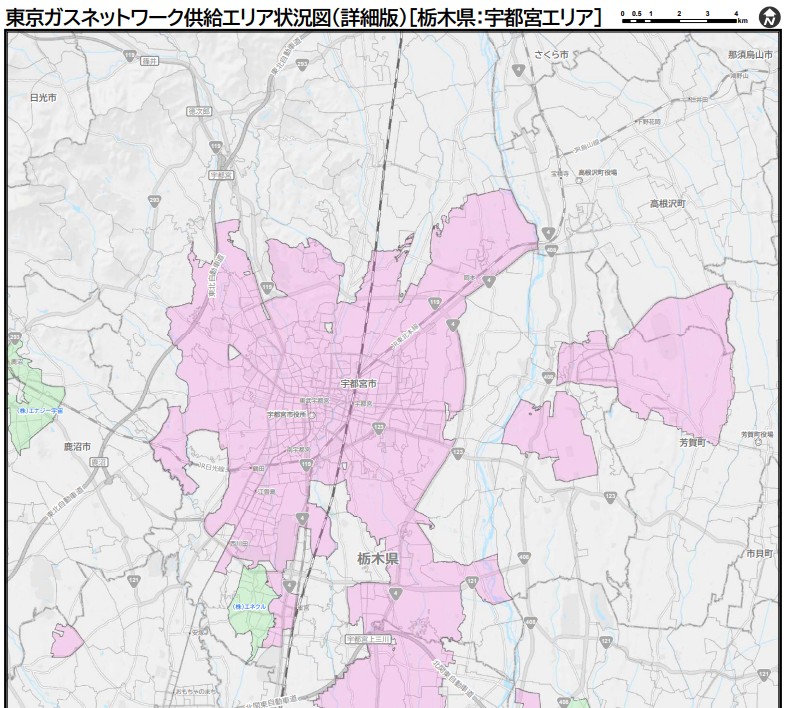The width and height of the screenshot is (790, 708).
Task: Click the Route 4 shield below さくら市
Action: point(518,71)
